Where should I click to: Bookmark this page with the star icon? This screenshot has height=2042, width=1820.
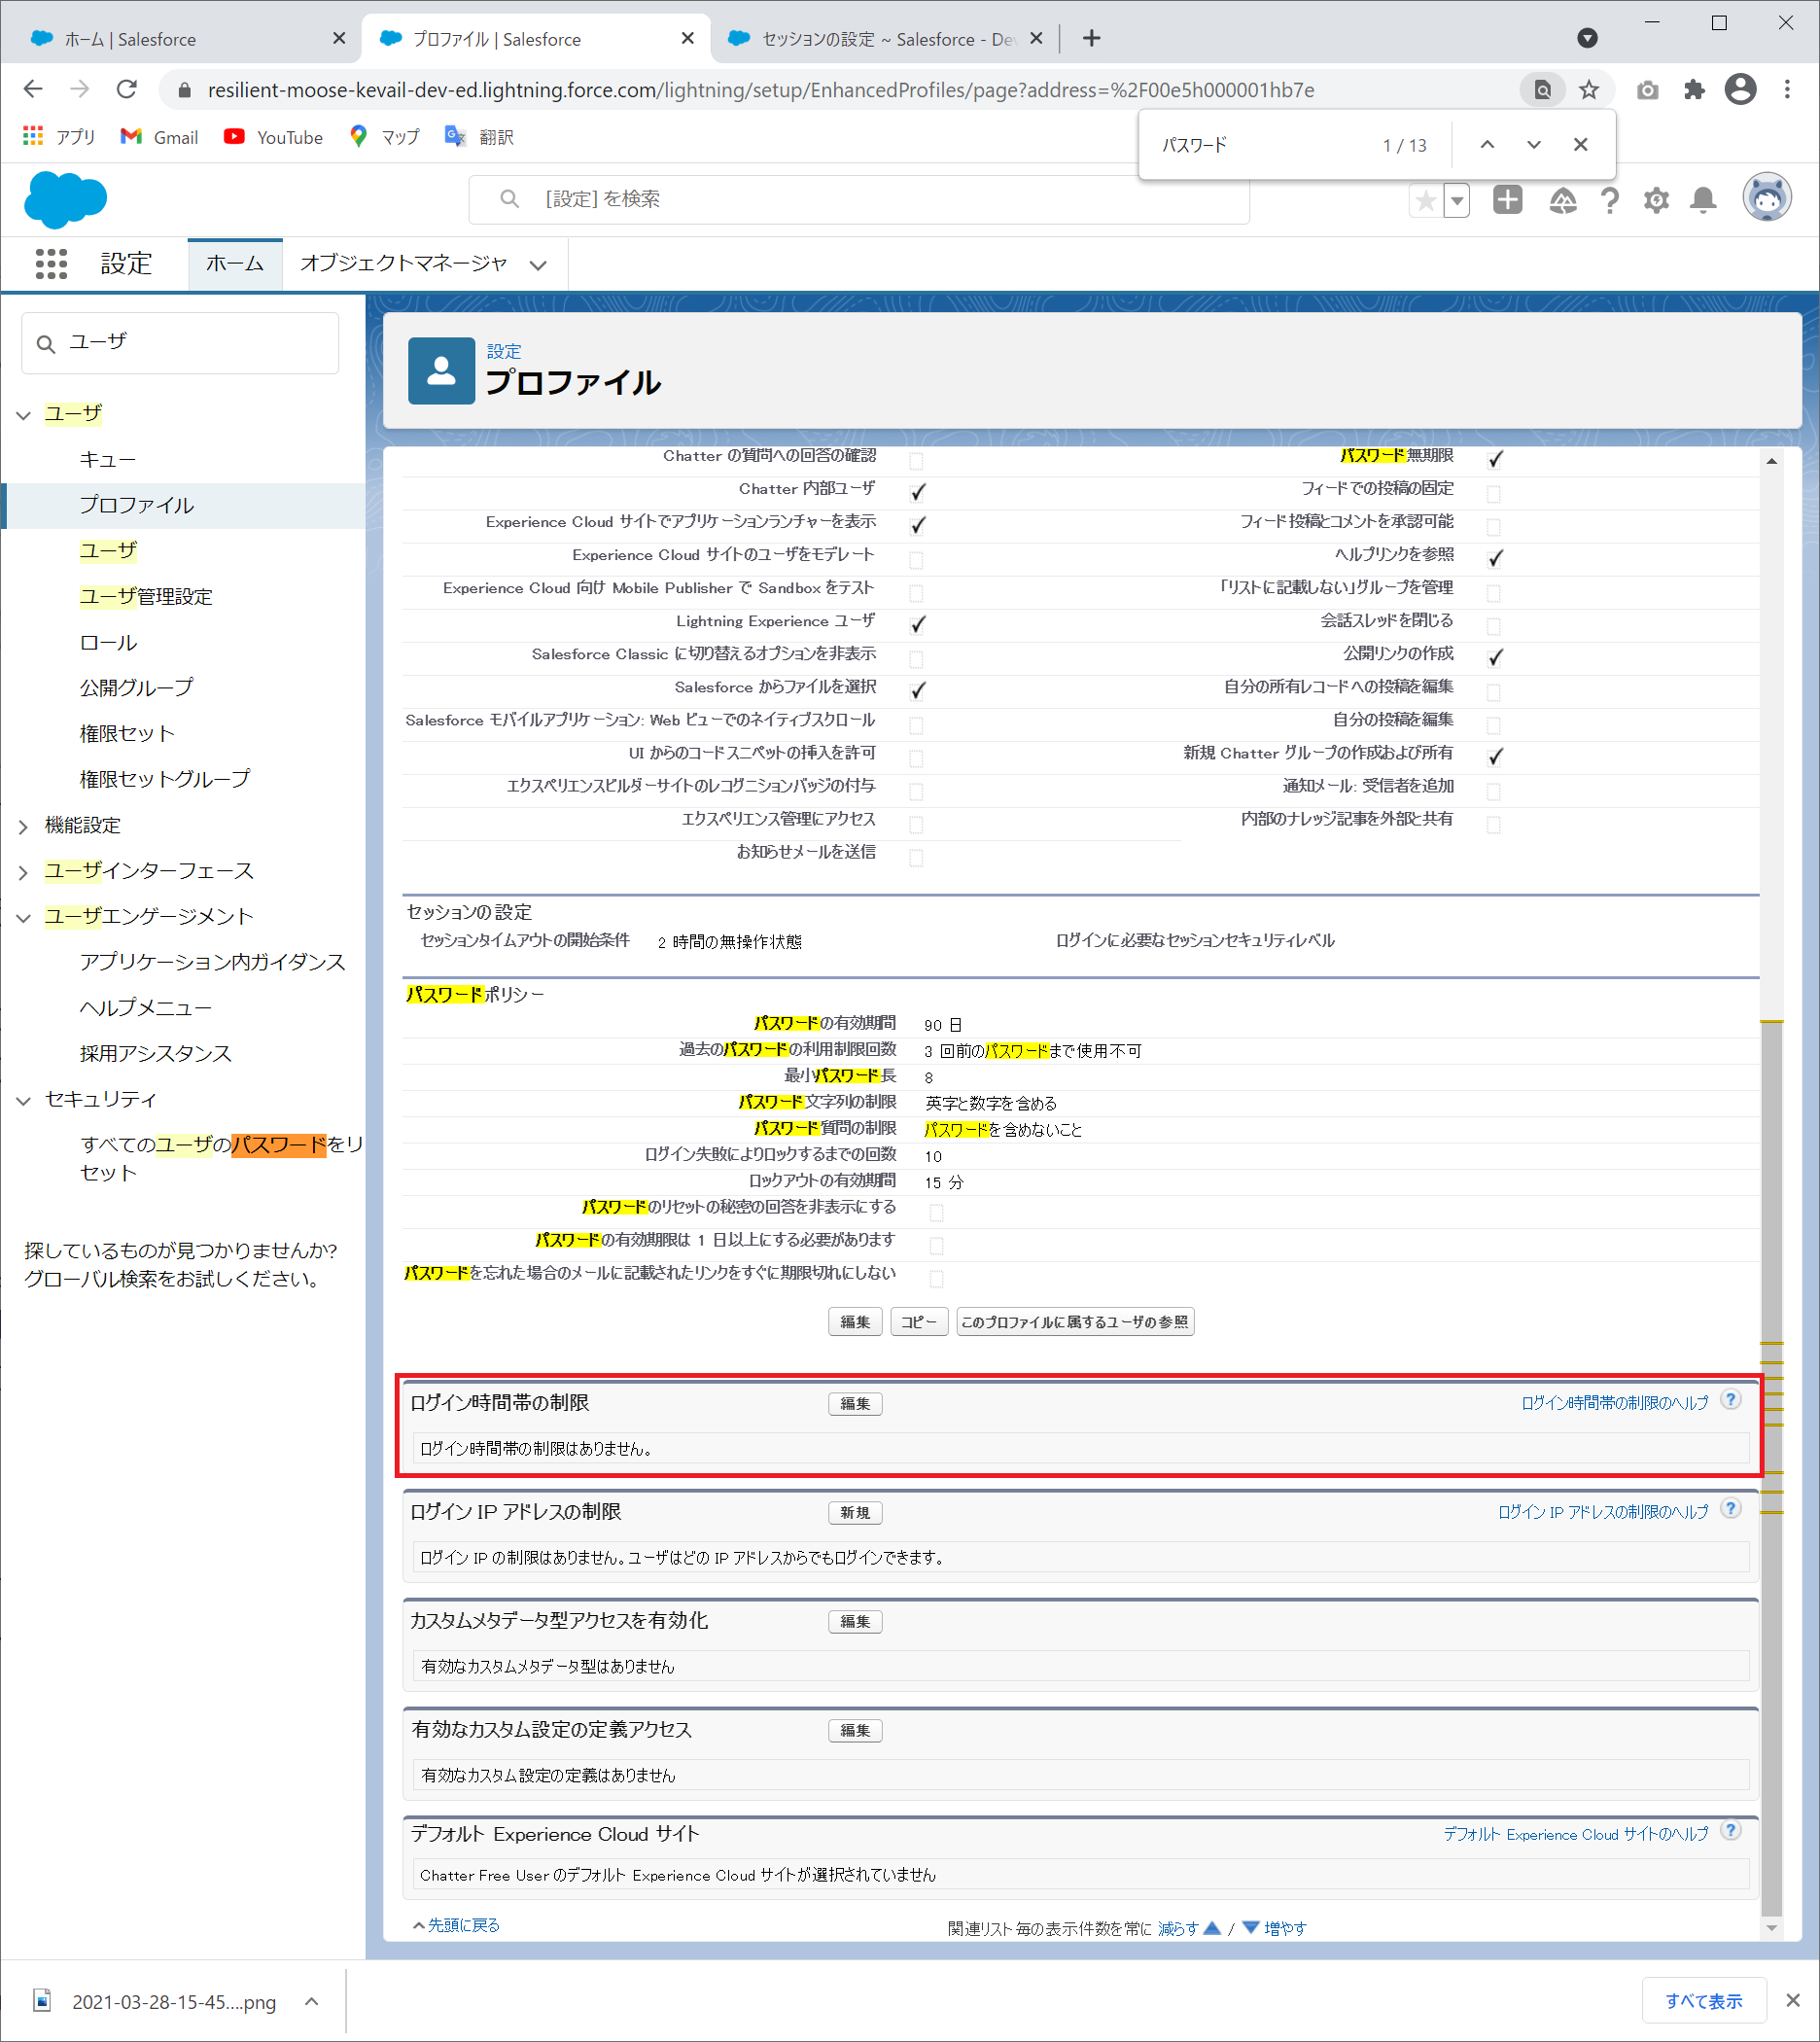(1589, 91)
